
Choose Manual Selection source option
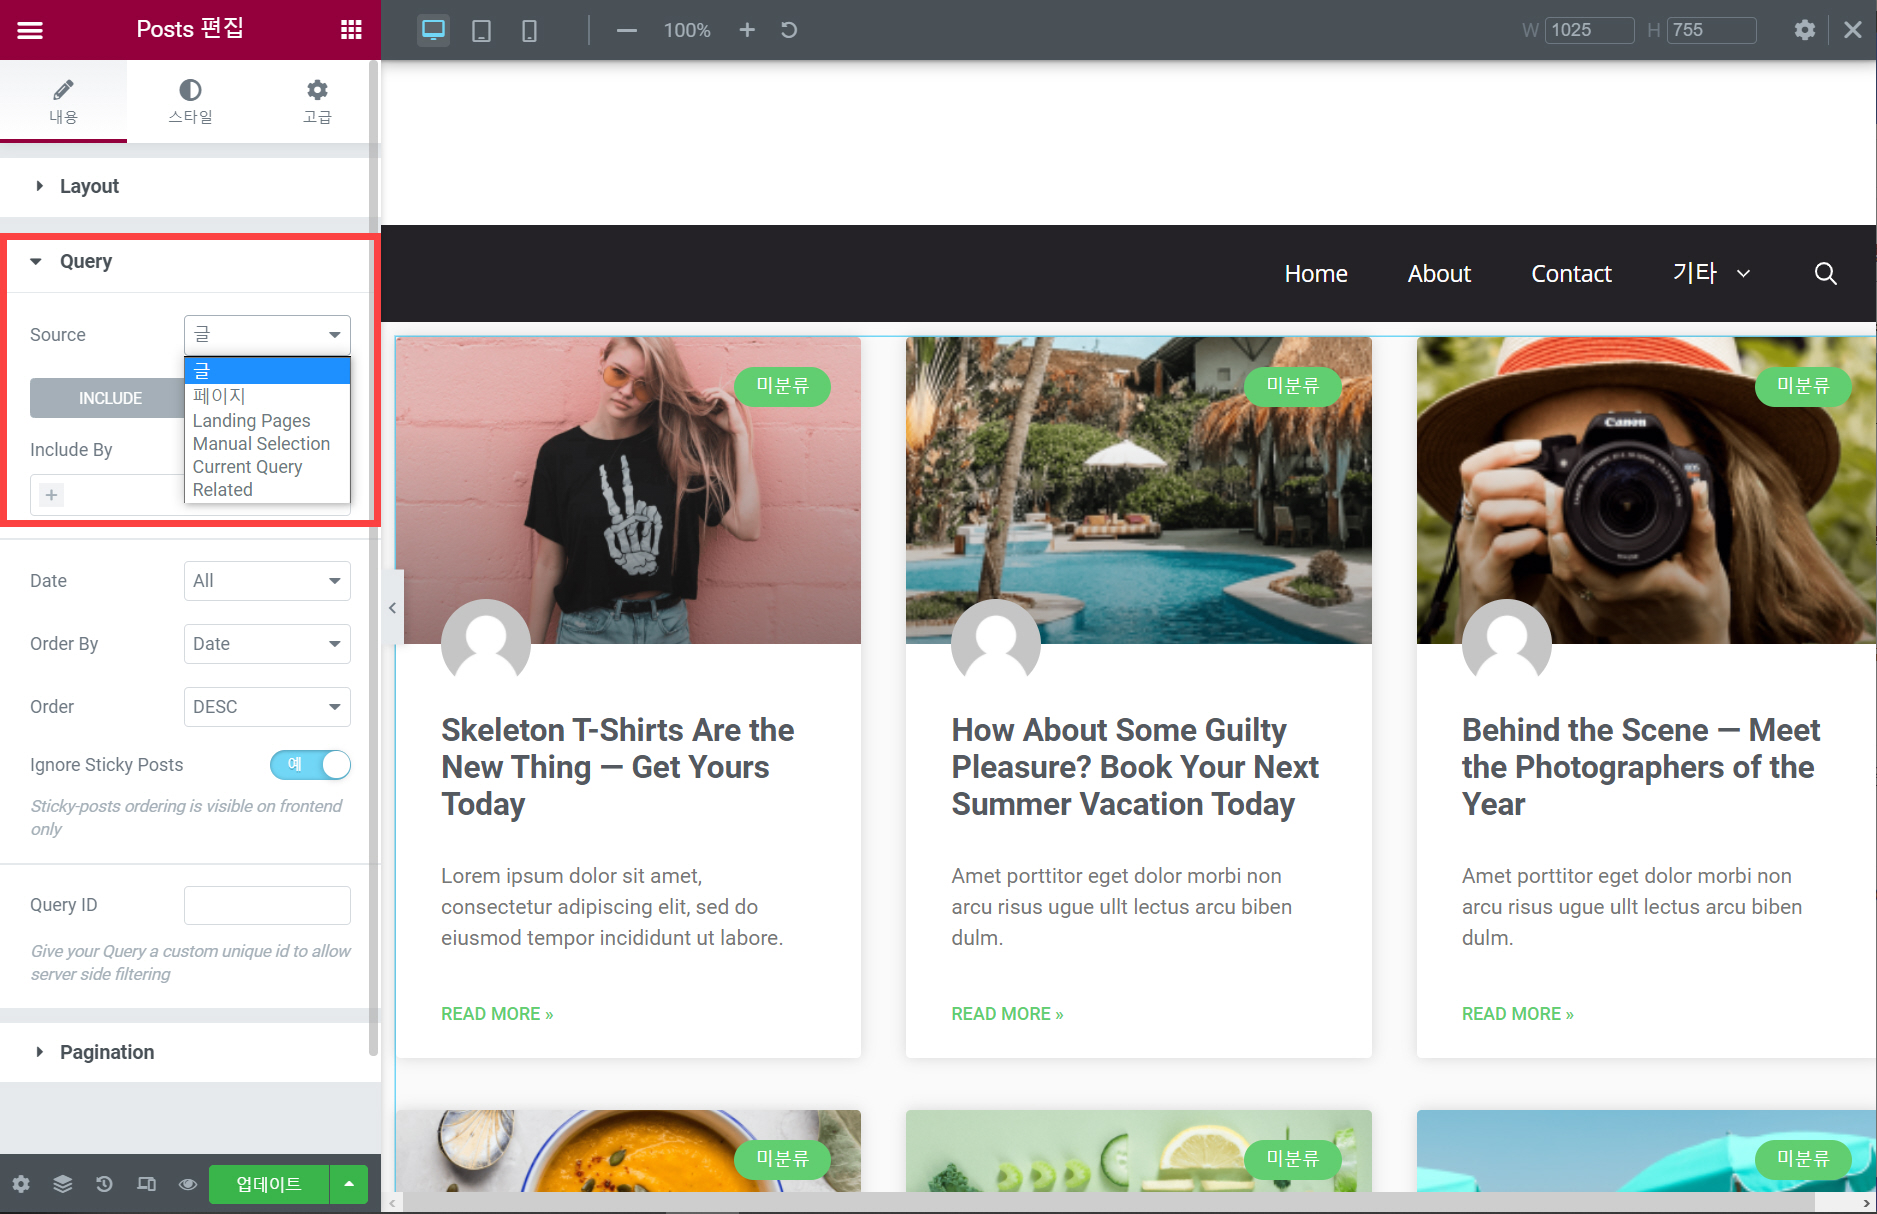coord(267,444)
